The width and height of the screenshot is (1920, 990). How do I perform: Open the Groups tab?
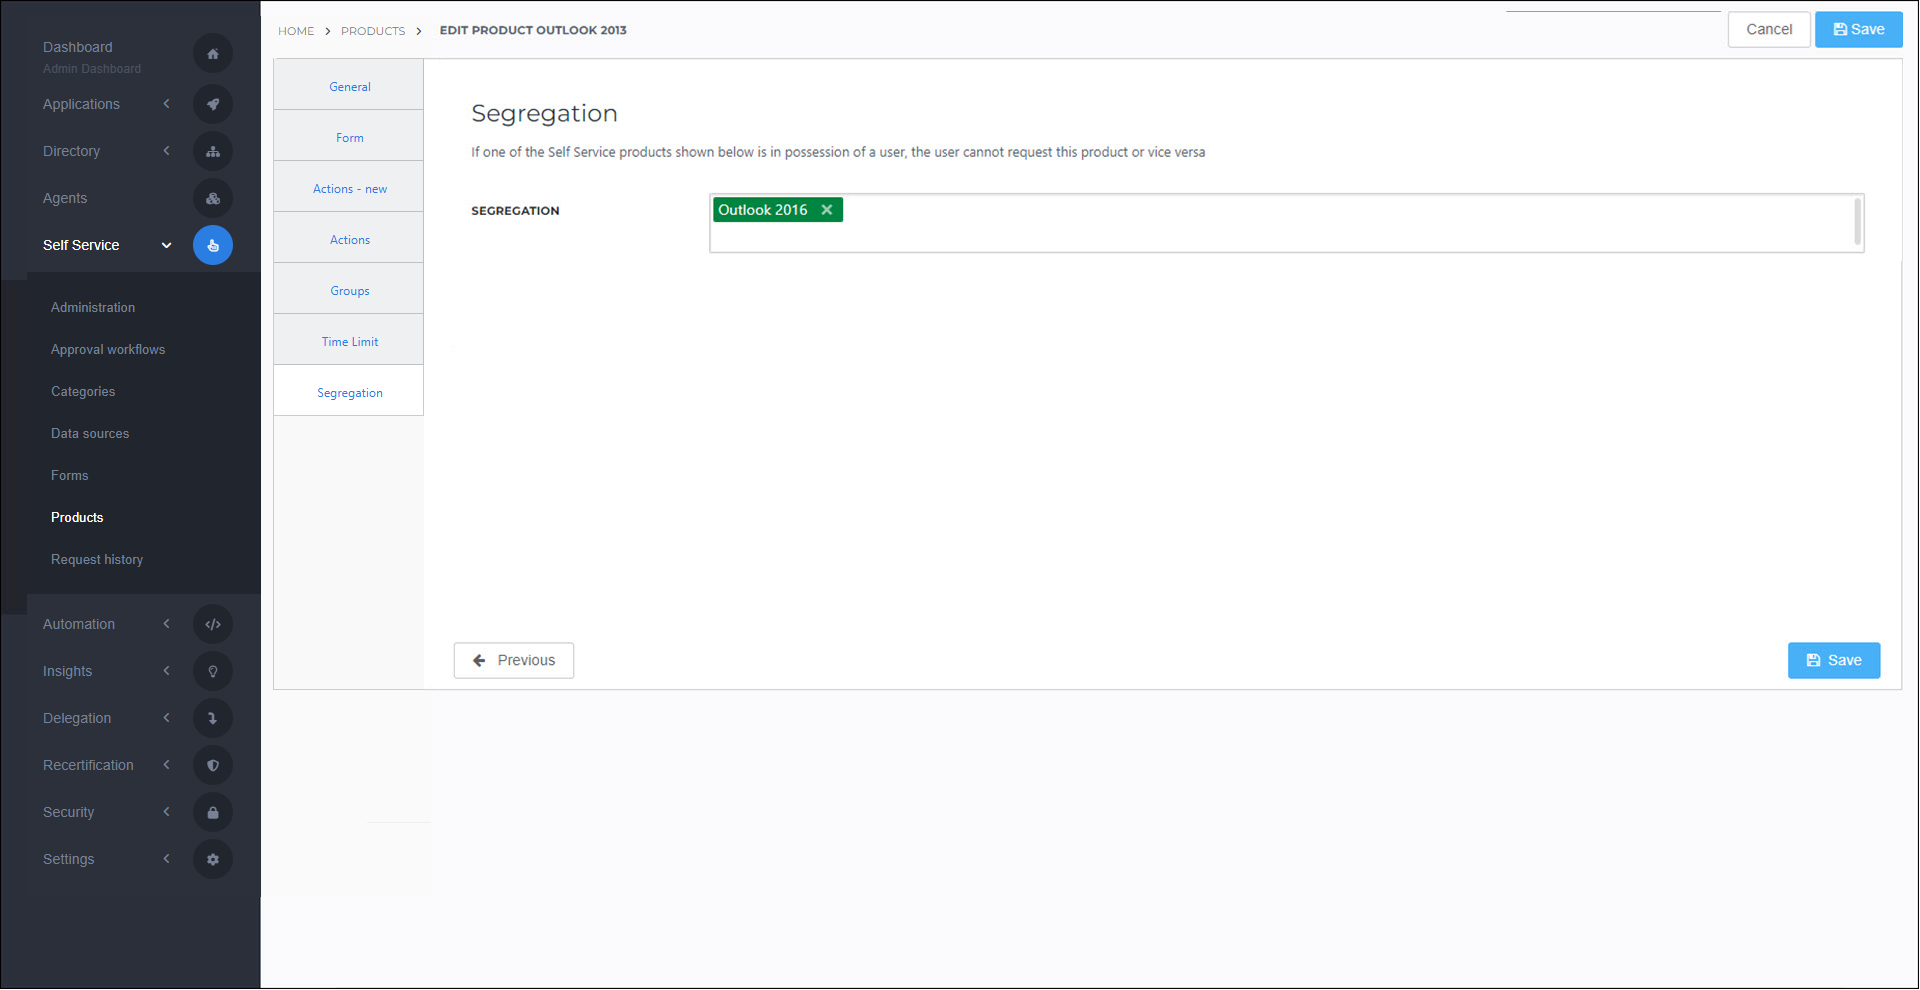pos(349,291)
